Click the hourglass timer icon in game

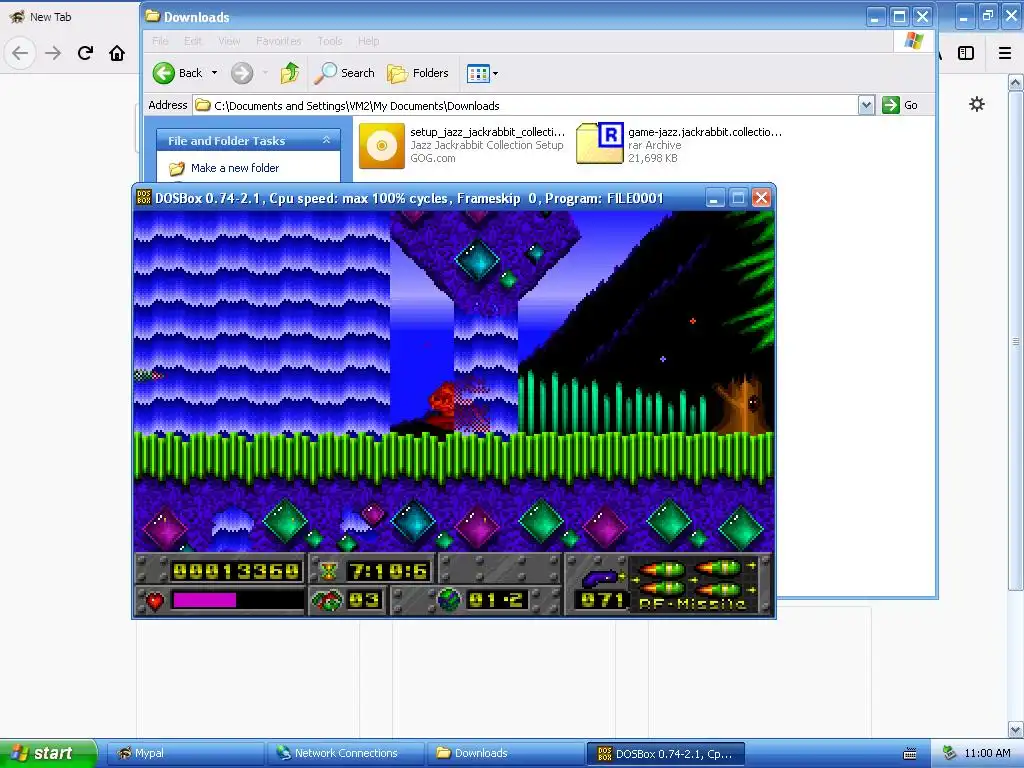click(x=329, y=571)
